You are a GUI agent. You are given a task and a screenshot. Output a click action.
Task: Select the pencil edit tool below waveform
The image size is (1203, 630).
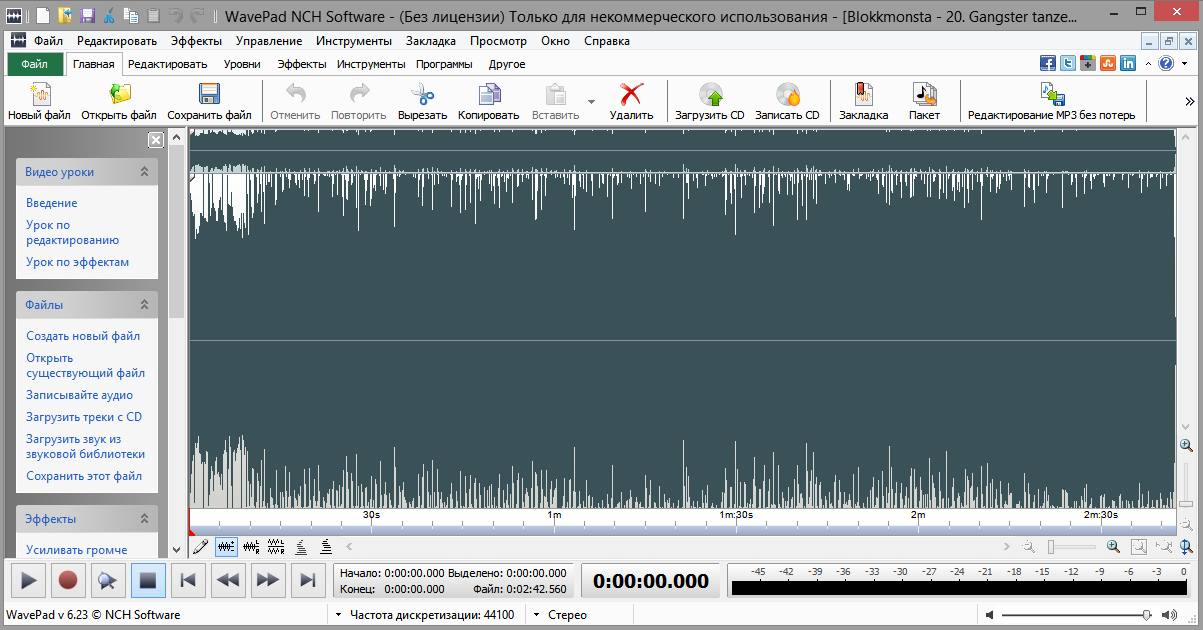(200, 547)
